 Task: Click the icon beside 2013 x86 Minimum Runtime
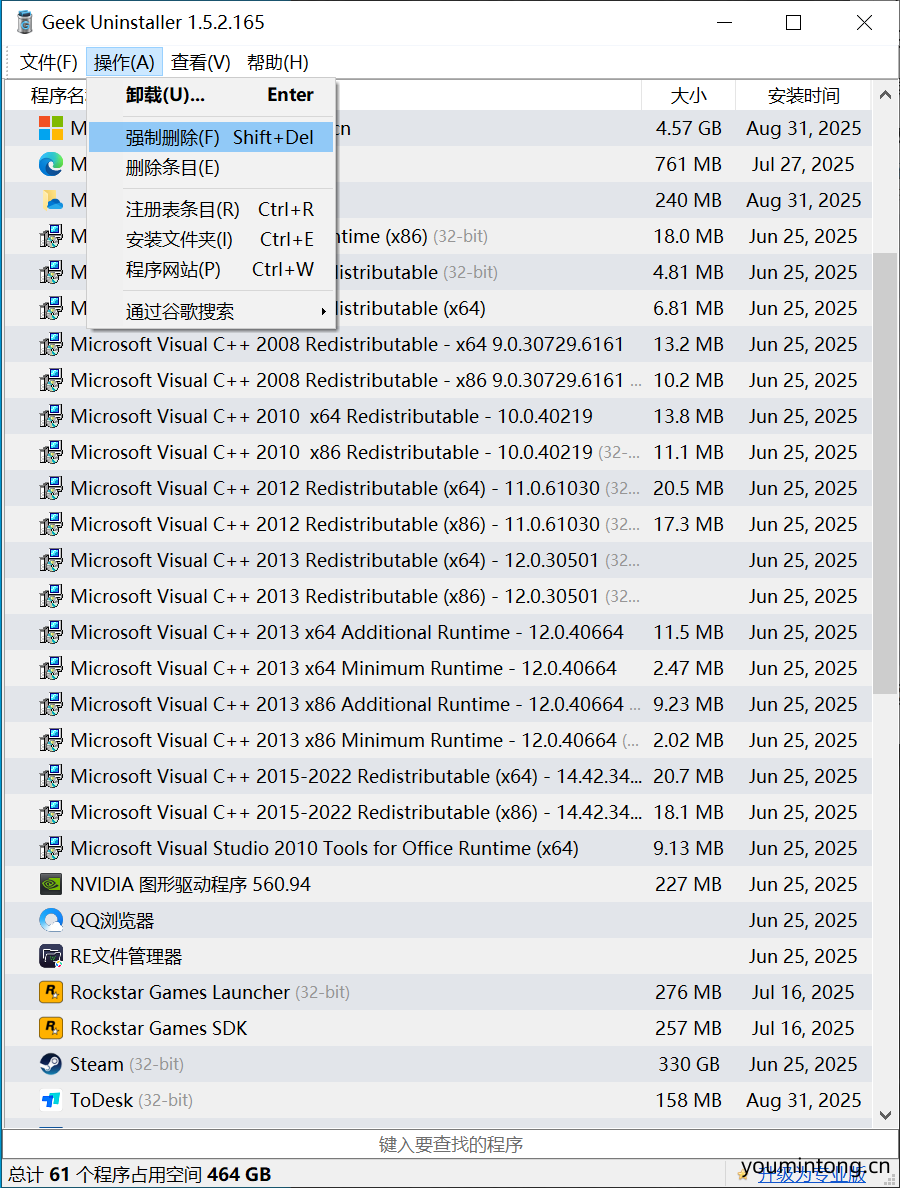point(51,740)
